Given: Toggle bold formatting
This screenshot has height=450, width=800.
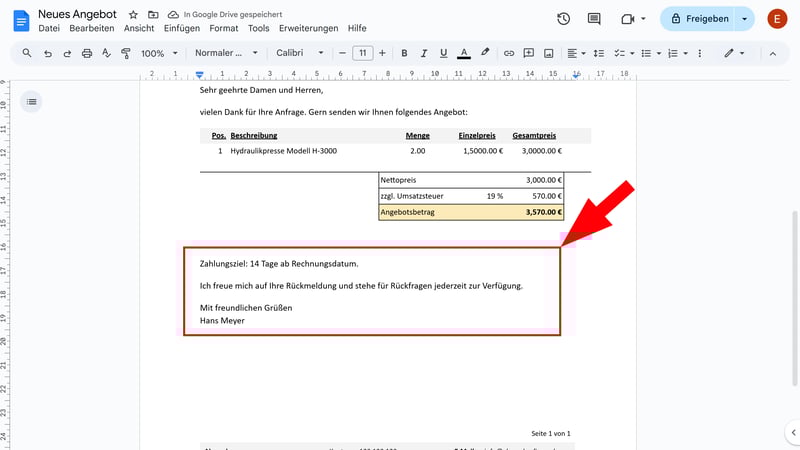Looking at the screenshot, I should pyautogui.click(x=404, y=53).
